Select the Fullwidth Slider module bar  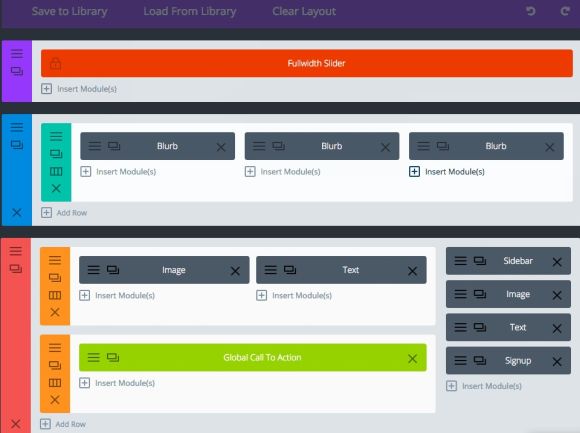(x=307, y=63)
